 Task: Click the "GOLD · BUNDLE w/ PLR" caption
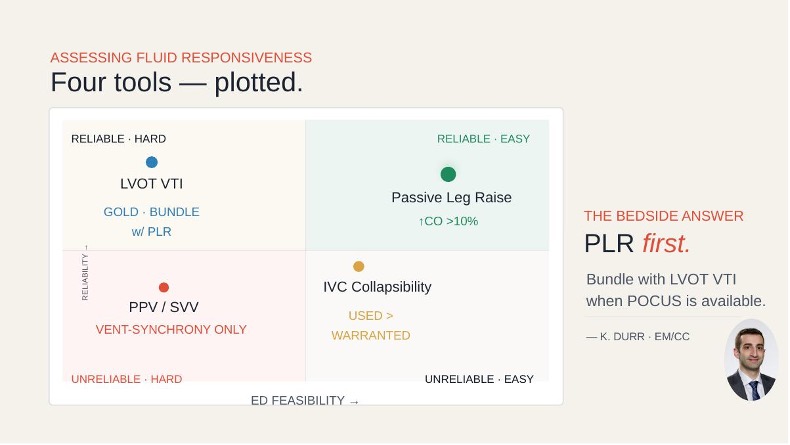click(x=151, y=222)
